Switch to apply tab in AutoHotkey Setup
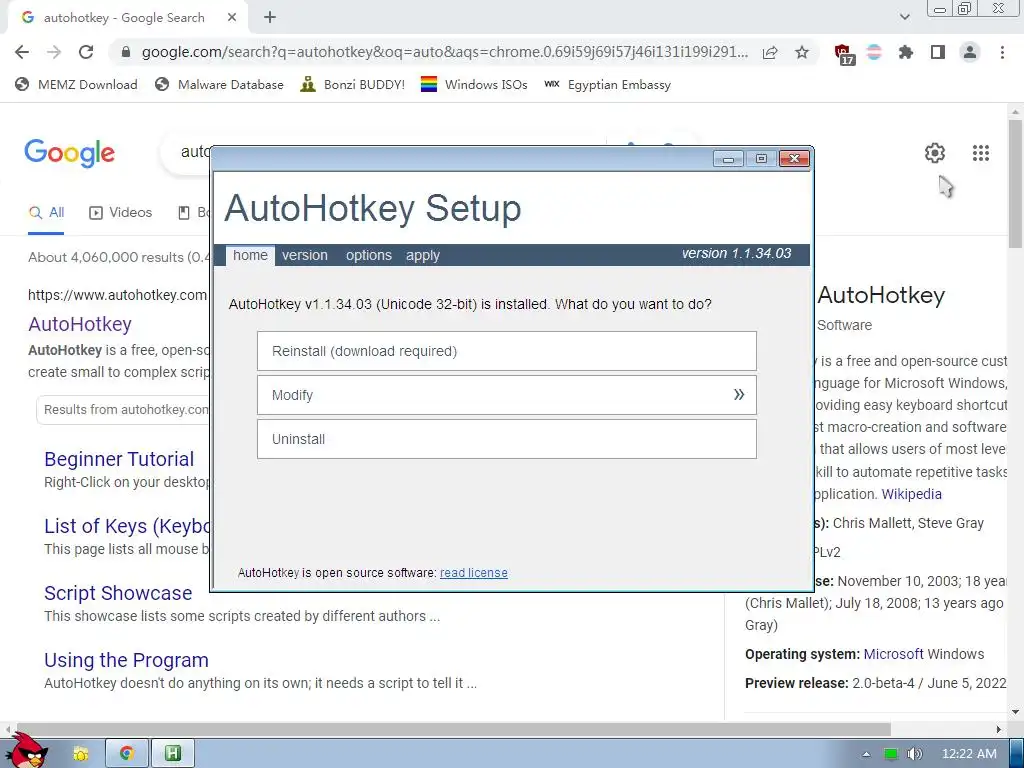The image size is (1024, 768). (423, 255)
